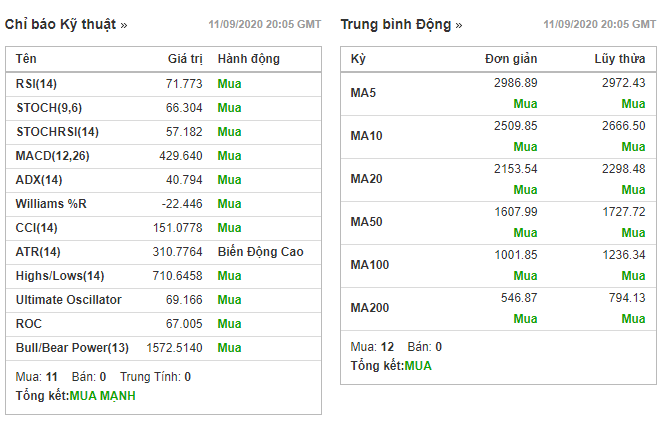This screenshot has height=424, width=664.
Task: Select the MA5 period row
Action: pos(363,93)
